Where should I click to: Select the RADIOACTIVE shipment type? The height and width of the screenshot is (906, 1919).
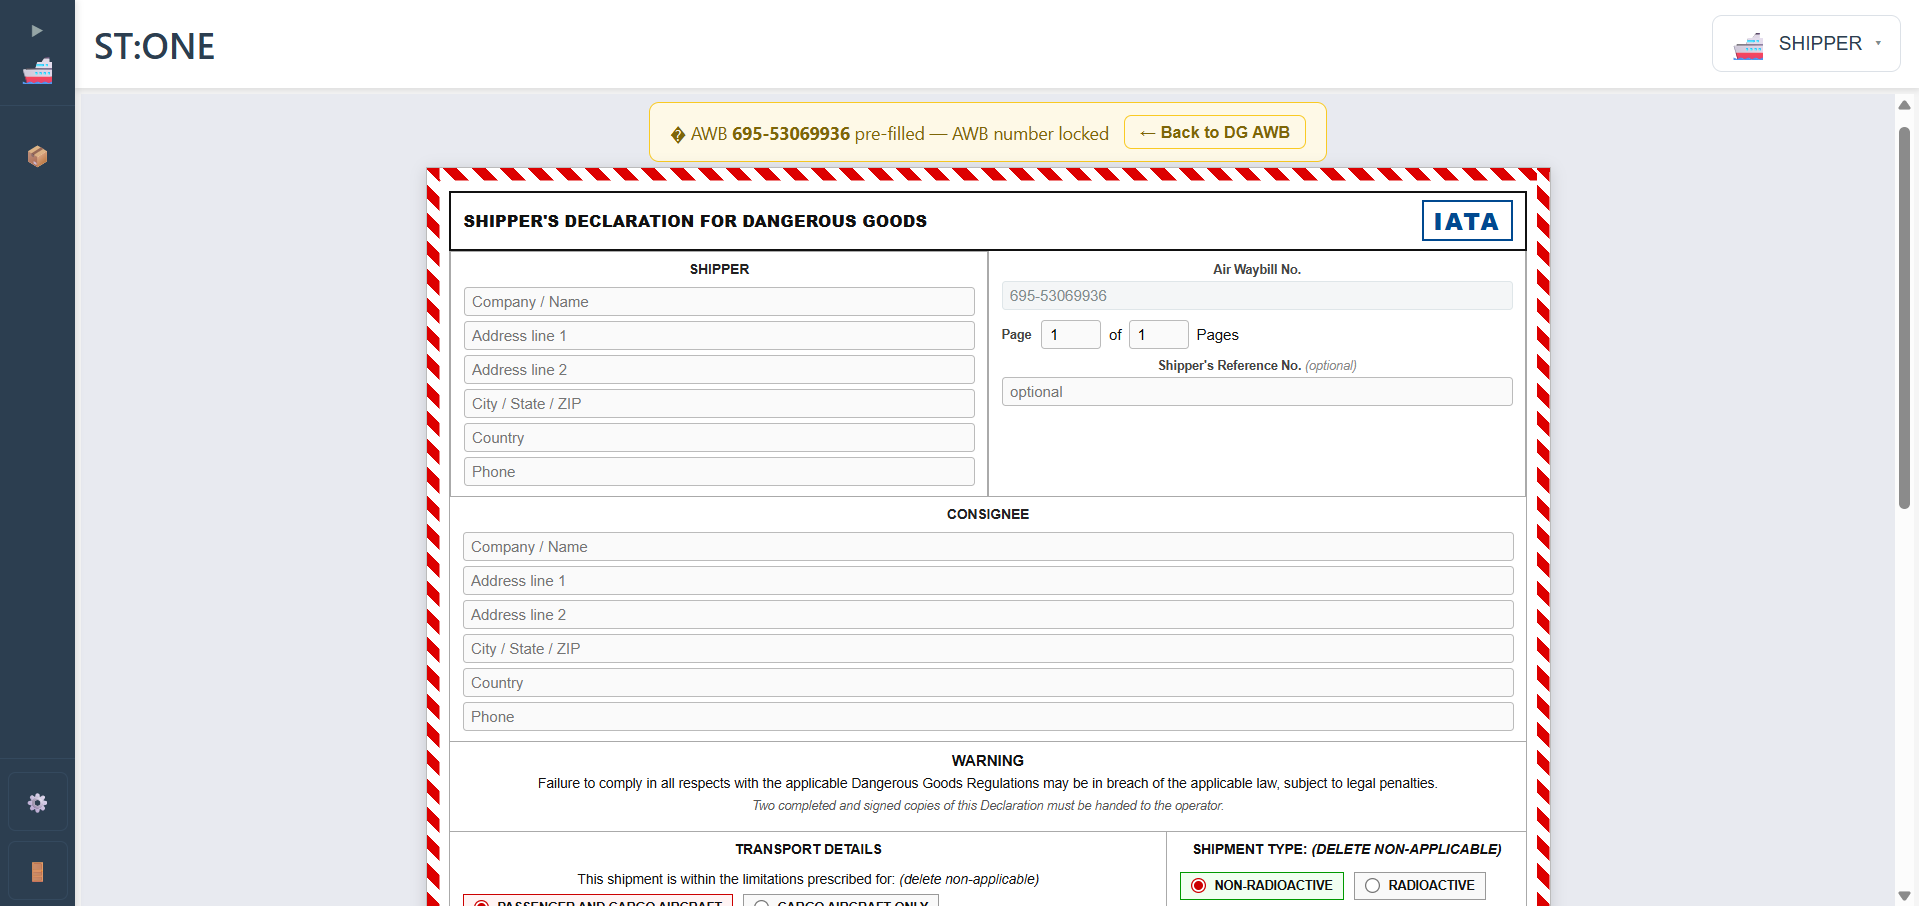pos(1420,885)
